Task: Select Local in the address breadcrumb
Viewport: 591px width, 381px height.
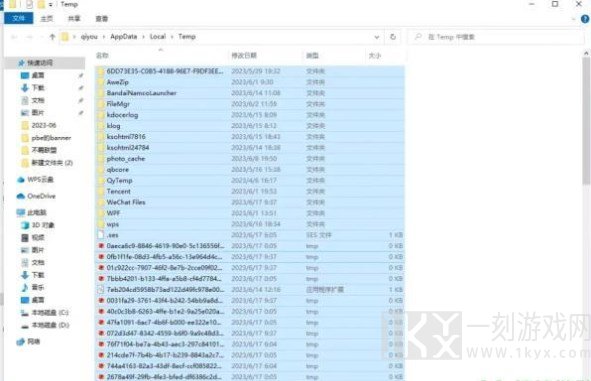Action: [x=158, y=37]
